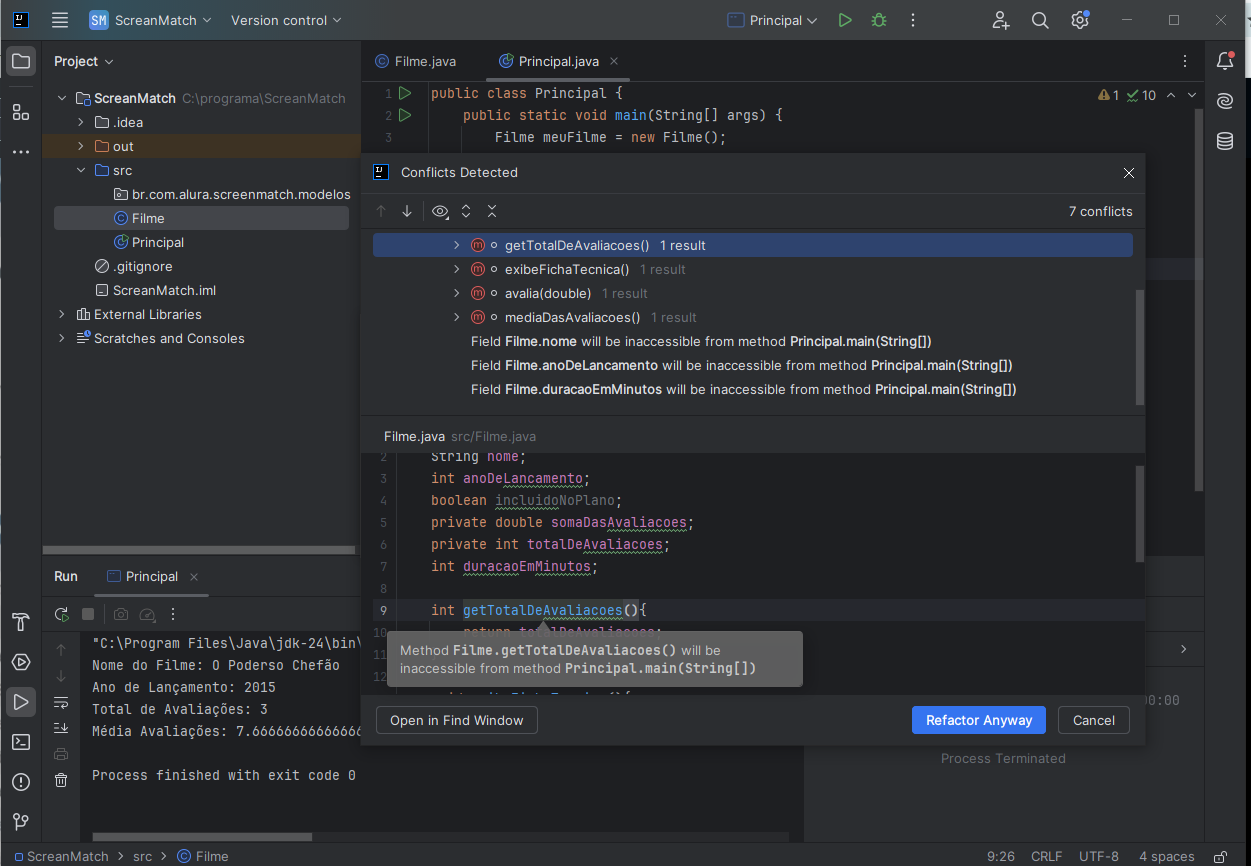
Task: Toggle the Run tool window icon
Action: point(21,702)
